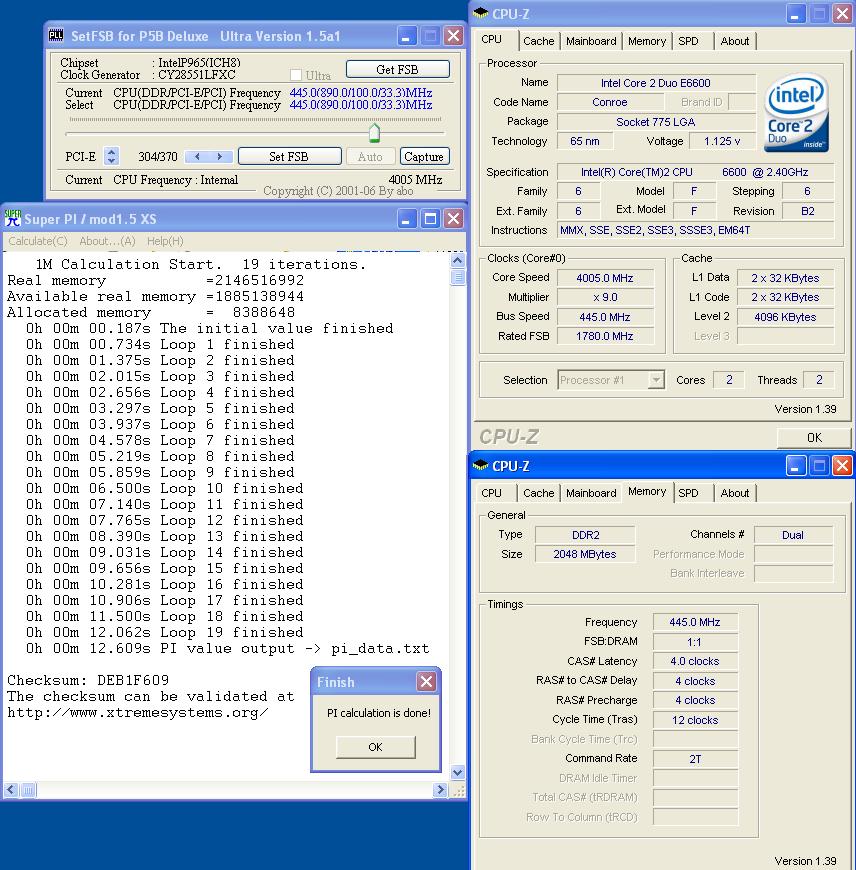Click the Cycle Time 12 clocks value

[x=695, y=720]
